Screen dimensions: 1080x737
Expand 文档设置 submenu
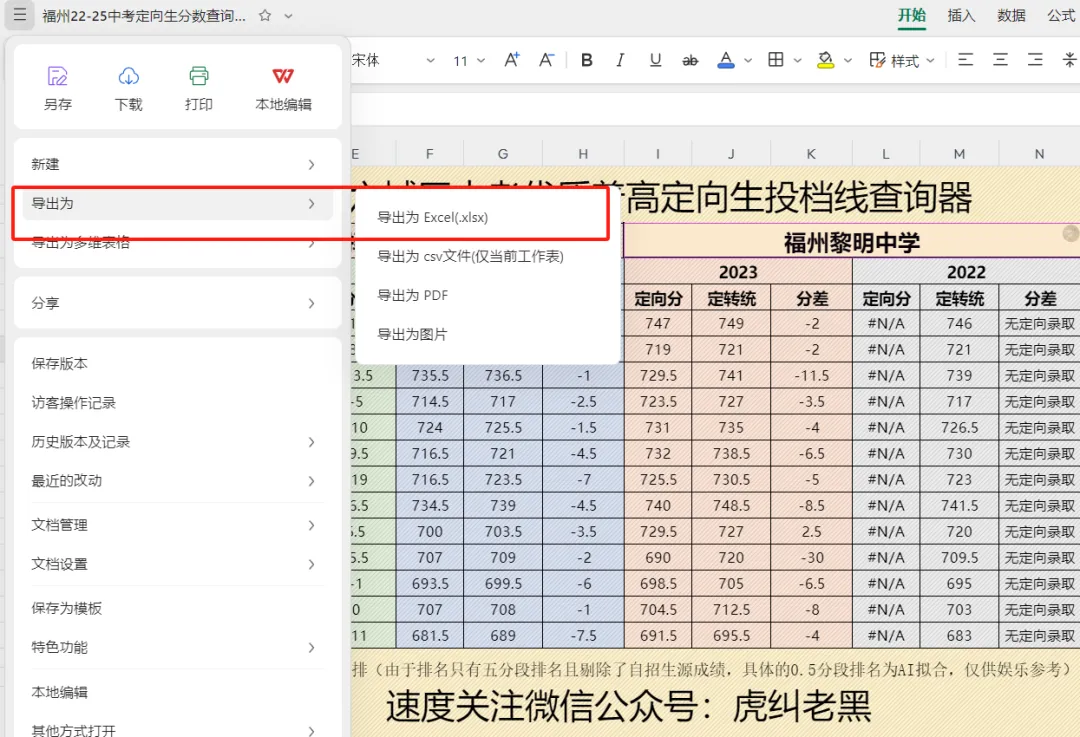pos(177,564)
